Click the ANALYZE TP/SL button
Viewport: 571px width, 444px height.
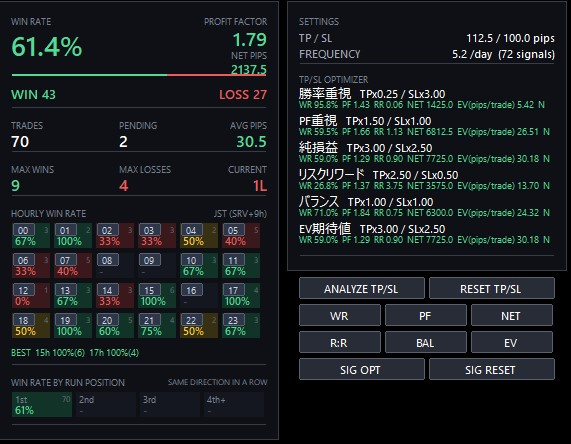click(362, 288)
